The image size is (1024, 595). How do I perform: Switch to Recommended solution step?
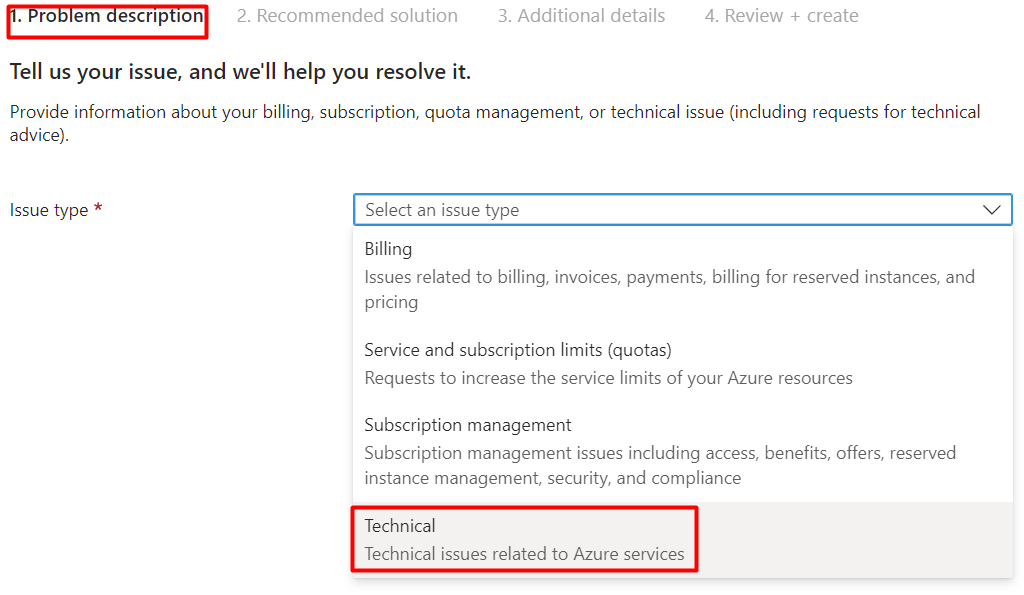tap(347, 16)
